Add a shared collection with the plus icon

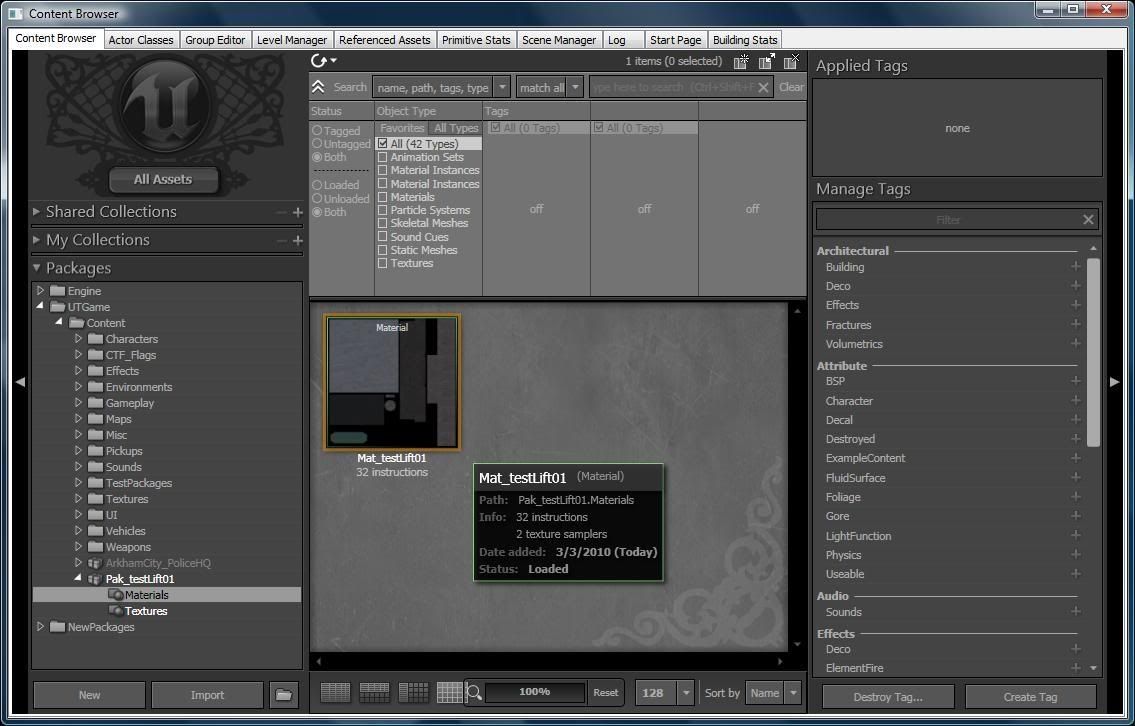pyautogui.click(x=298, y=212)
